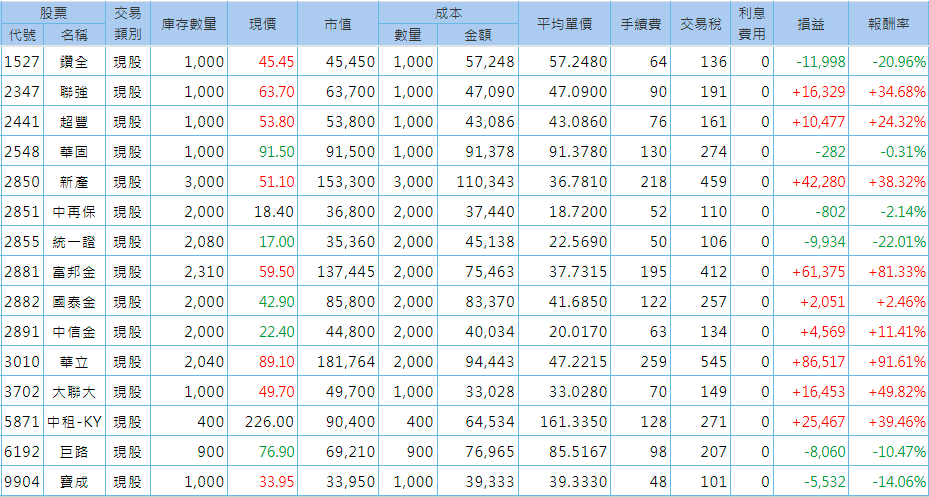This screenshot has height=498, width=929.
Task: Click return rate -0.31%
Action: (903, 152)
